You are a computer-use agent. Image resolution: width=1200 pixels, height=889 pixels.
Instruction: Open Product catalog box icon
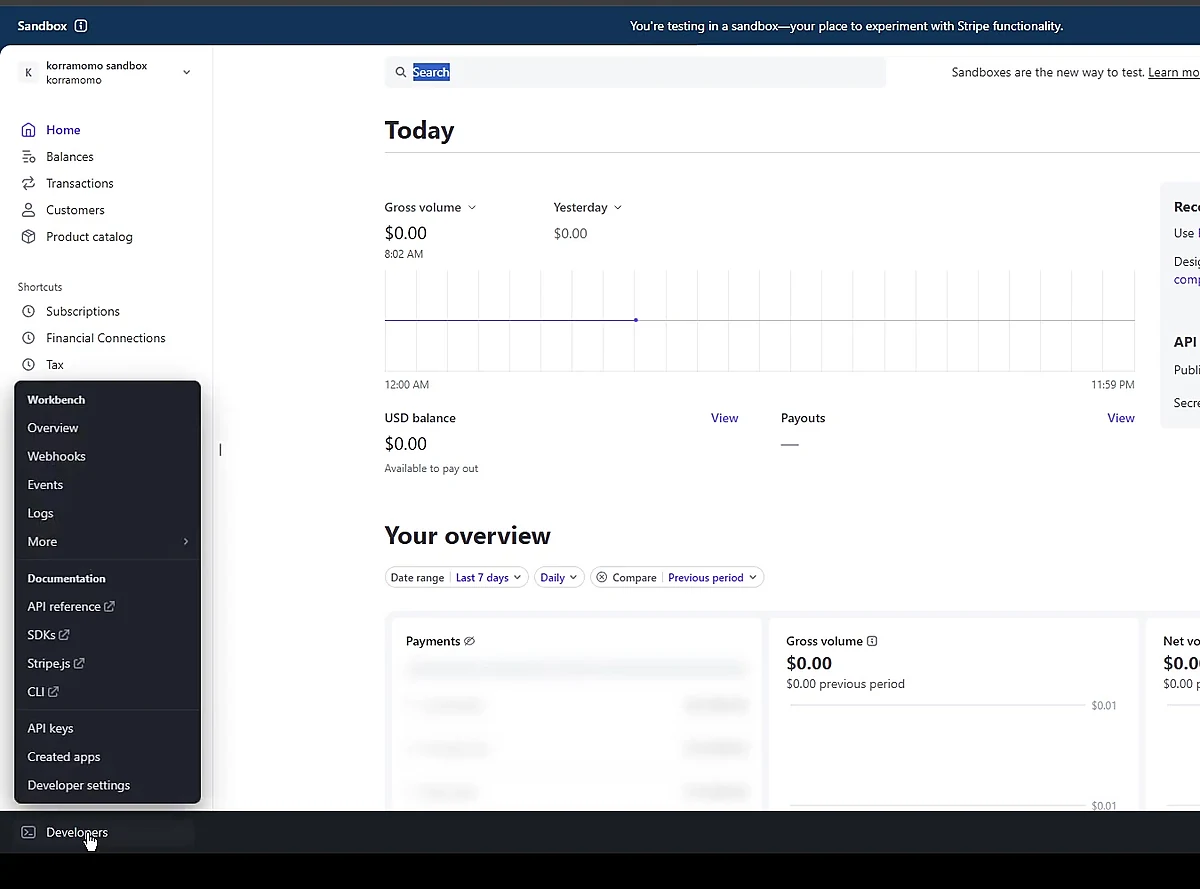click(29, 237)
